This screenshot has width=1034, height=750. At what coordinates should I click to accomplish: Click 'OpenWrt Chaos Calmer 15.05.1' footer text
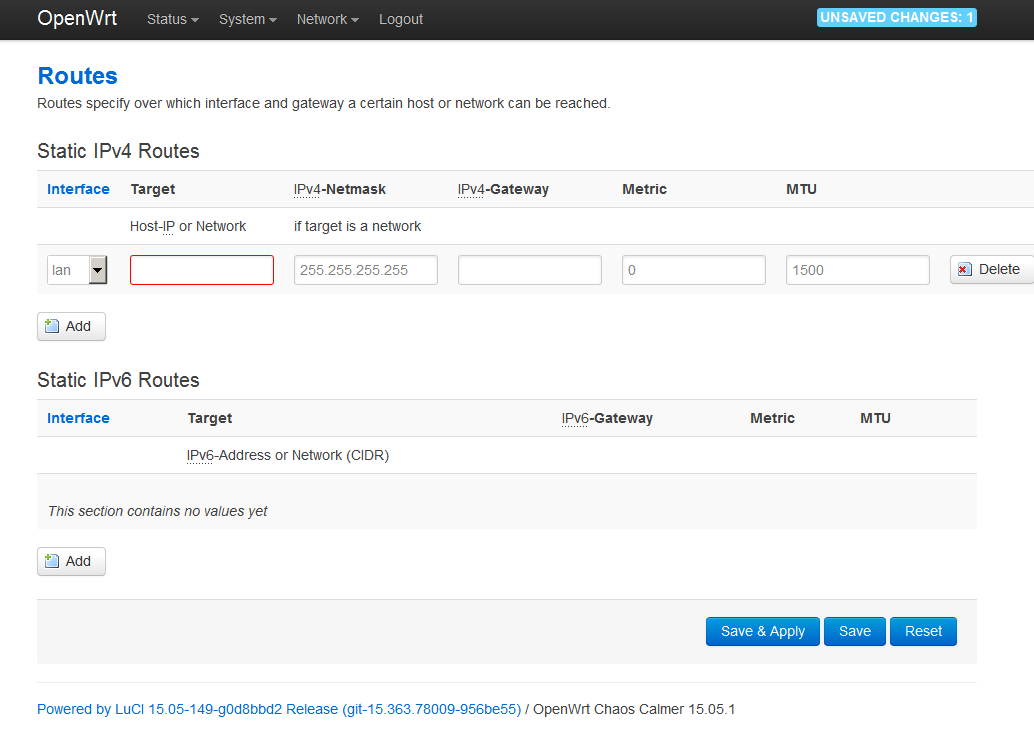pyautogui.click(x=634, y=709)
